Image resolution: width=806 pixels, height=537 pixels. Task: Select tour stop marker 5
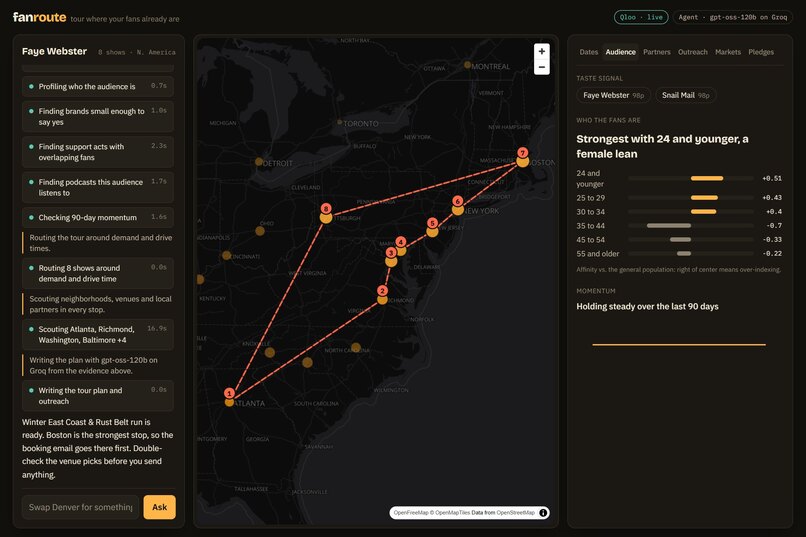click(x=432, y=223)
